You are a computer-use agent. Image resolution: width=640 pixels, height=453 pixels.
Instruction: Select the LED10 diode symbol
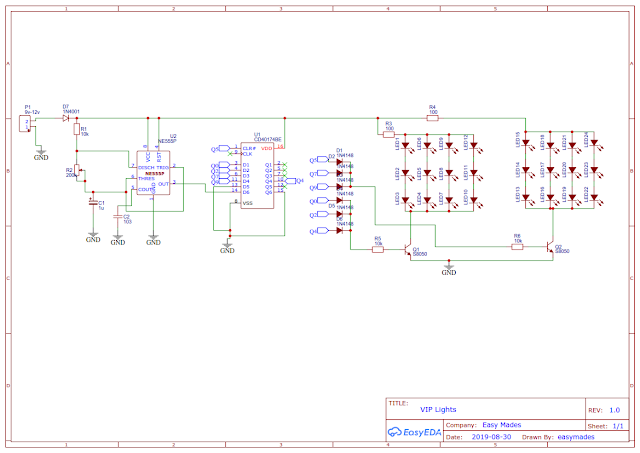[x=474, y=201]
